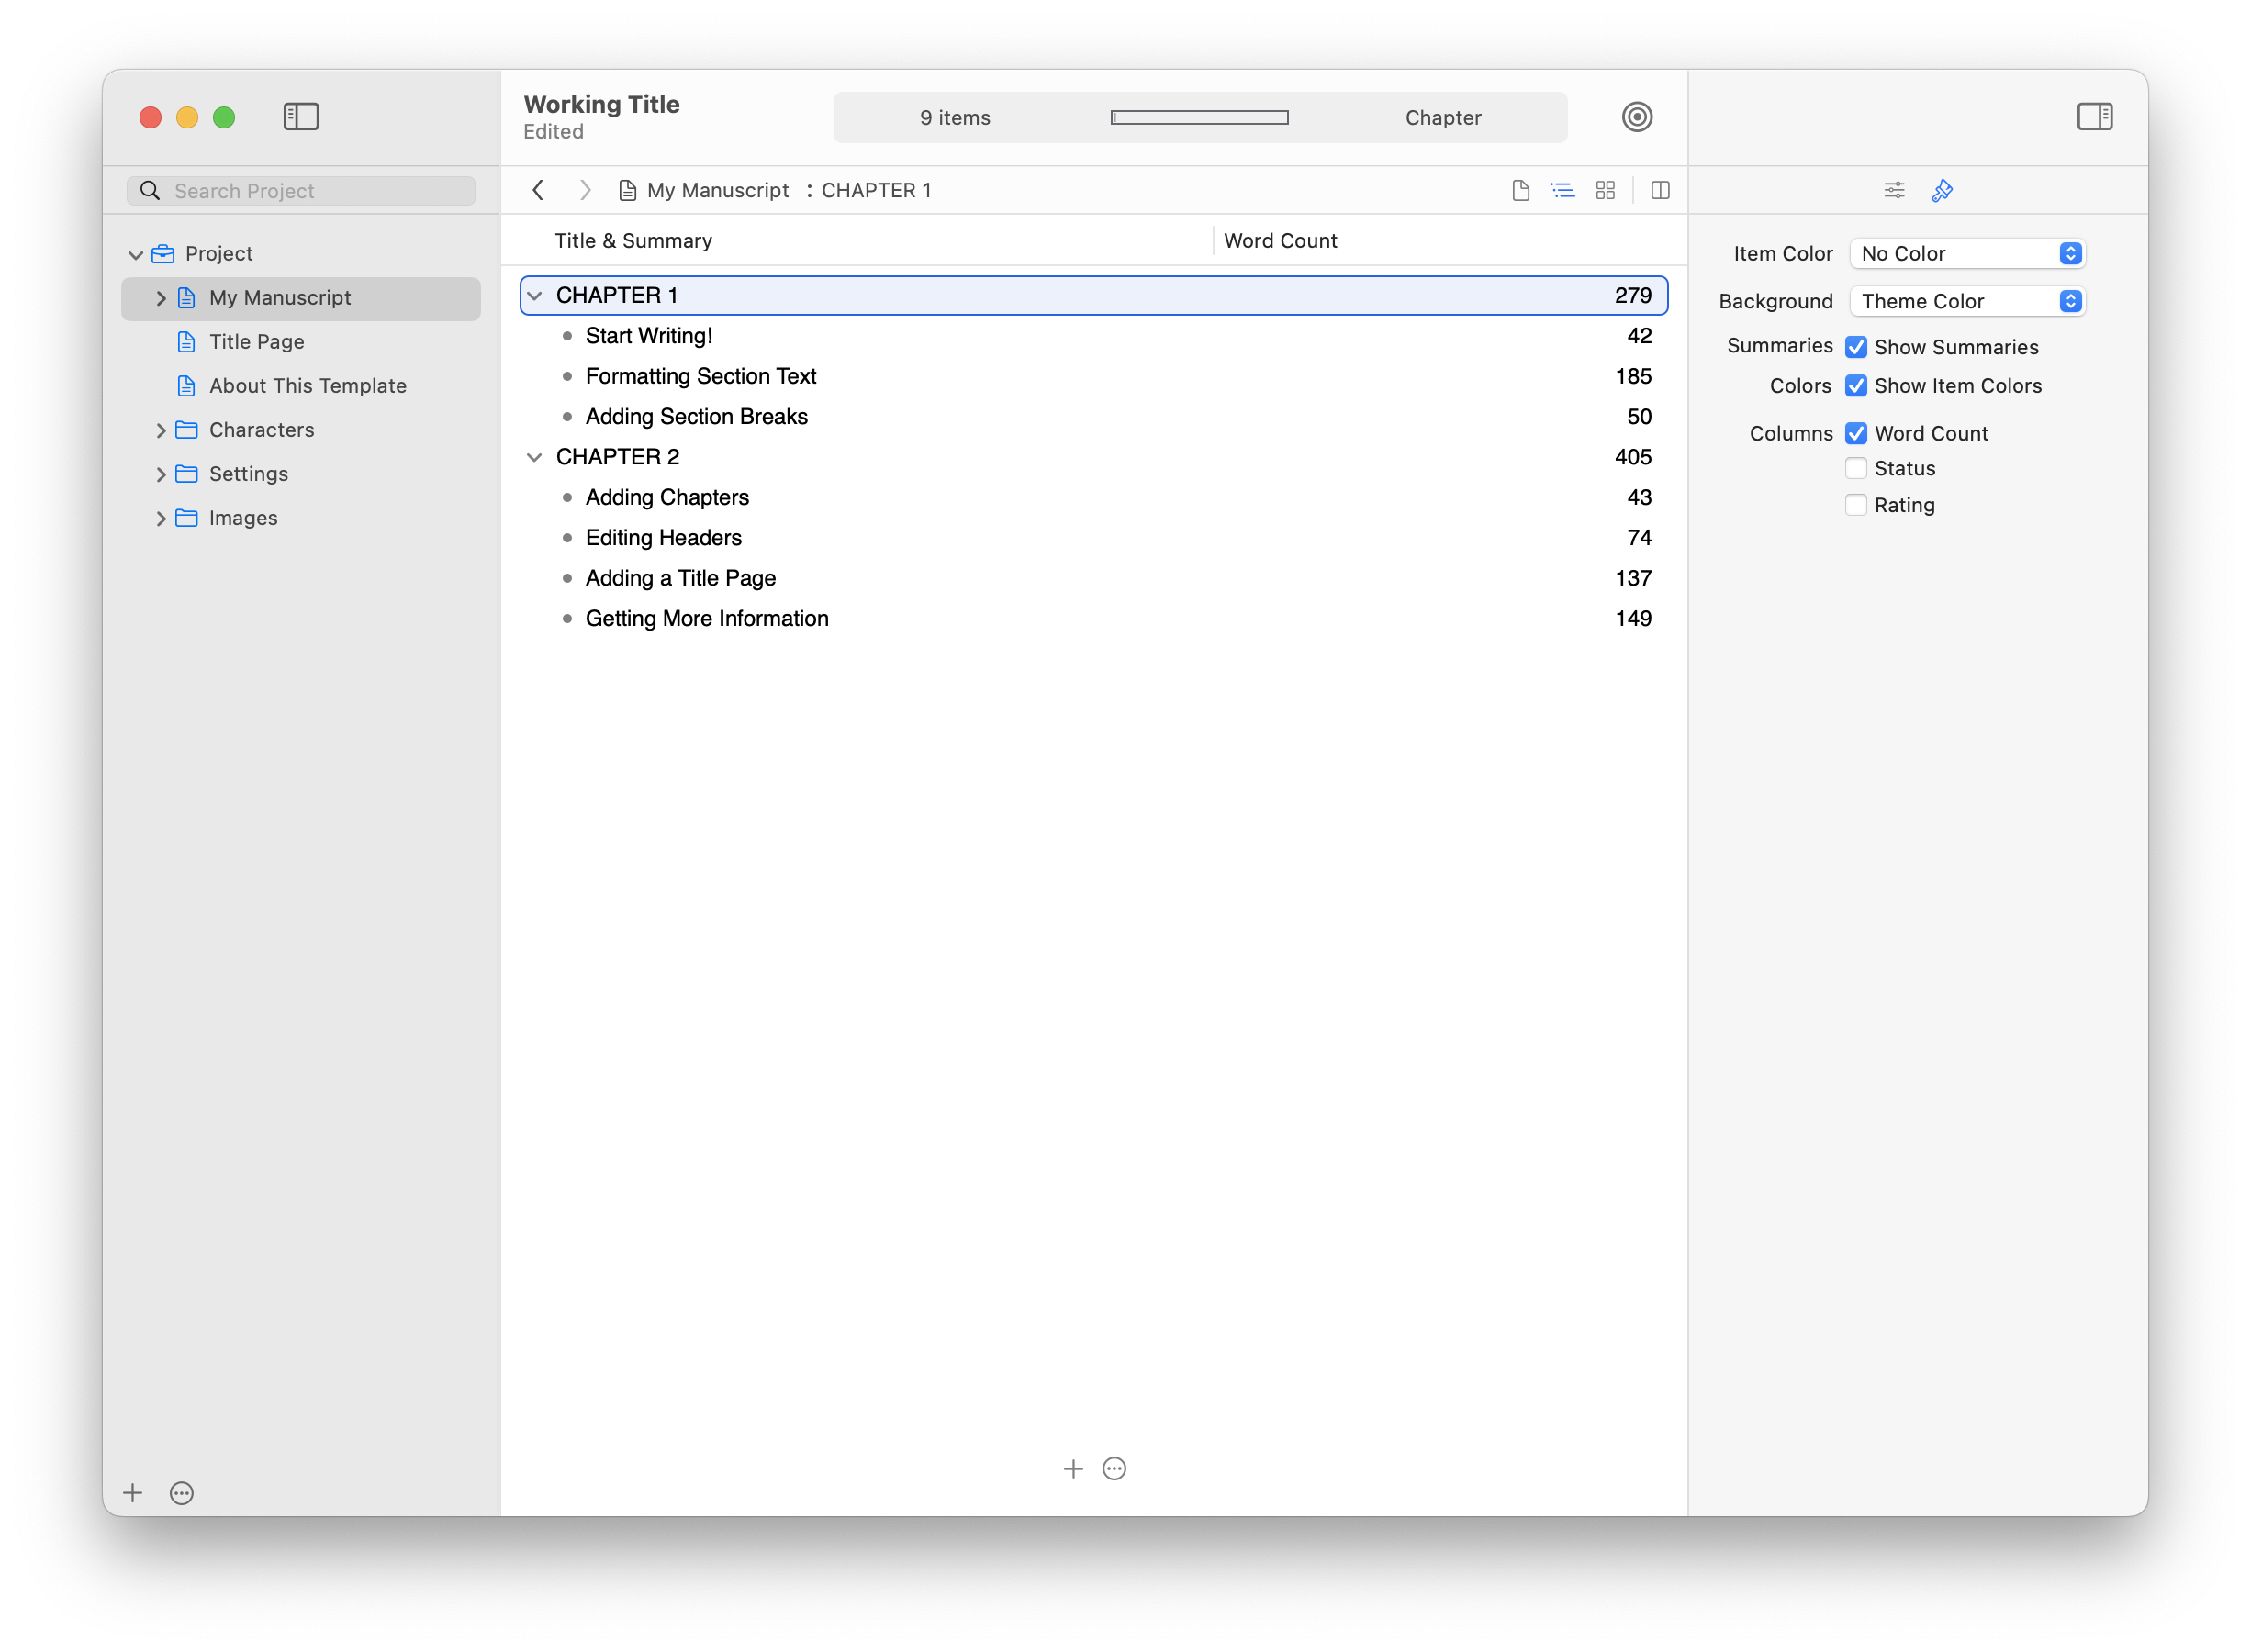The height and width of the screenshot is (1652, 2251).
Task: Click the Images folder icon
Action: tap(186, 518)
